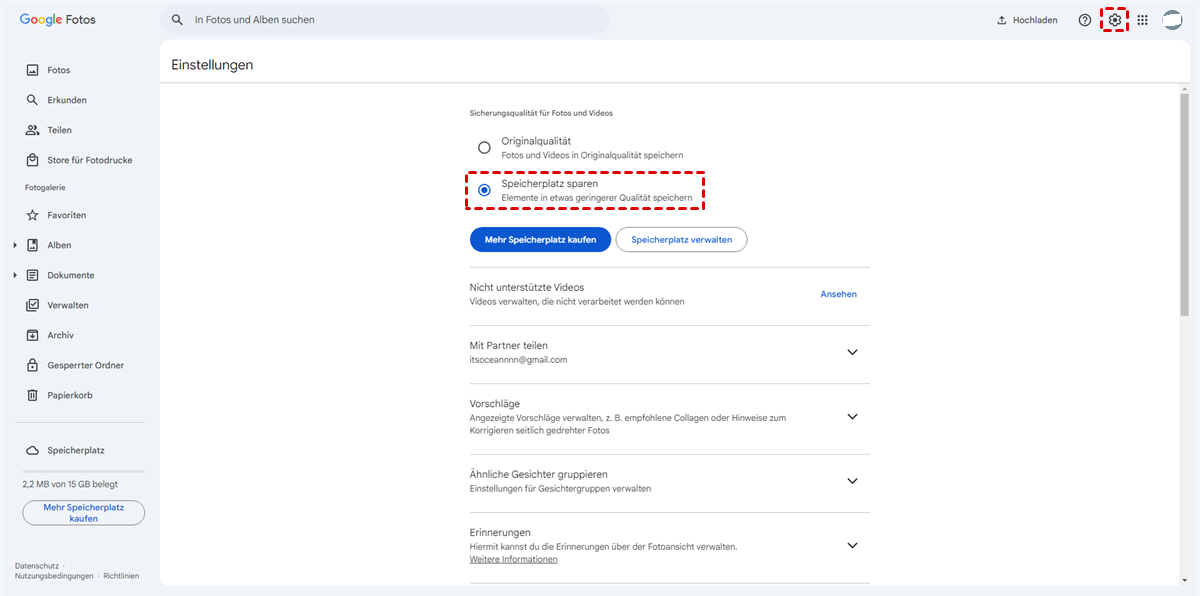Select the Originalqualität radio option
1200x596 pixels.
click(484, 148)
